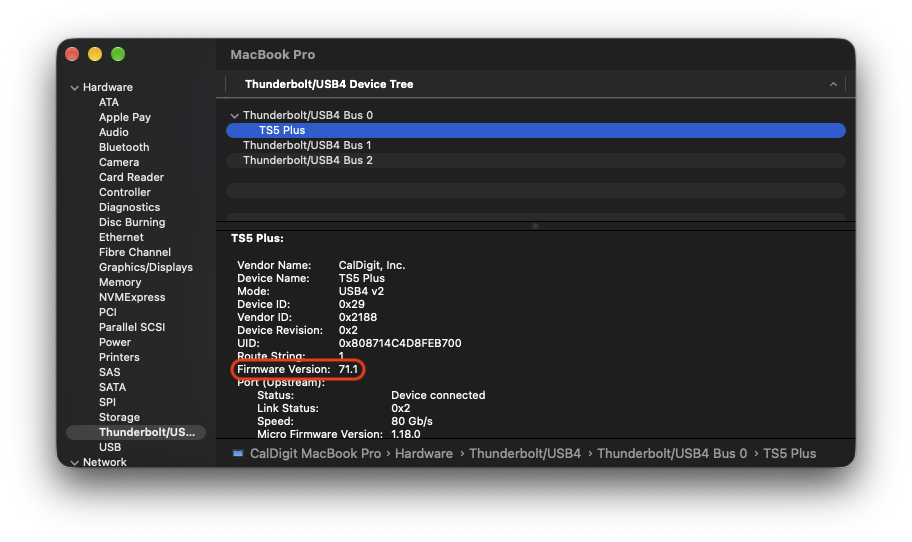Click Hardware in the path bar
Viewport: 912px width, 542px height.
[x=423, y=454]
